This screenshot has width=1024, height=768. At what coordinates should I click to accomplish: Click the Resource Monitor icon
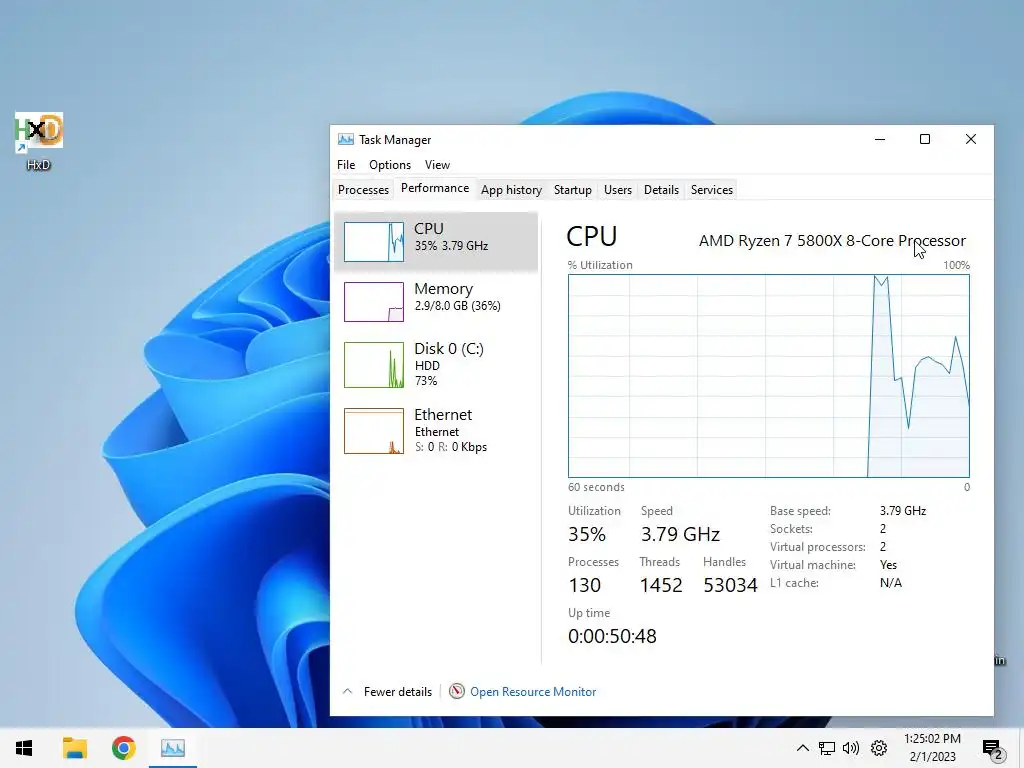tap(456, 691)
